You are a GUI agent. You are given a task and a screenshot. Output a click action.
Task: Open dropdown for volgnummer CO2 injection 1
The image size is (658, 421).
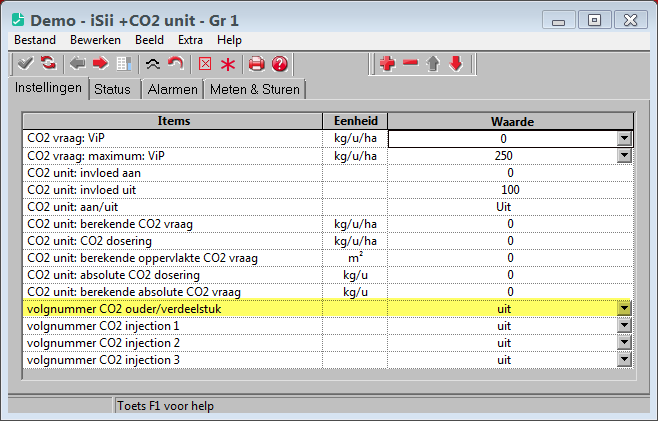[624, 326]
